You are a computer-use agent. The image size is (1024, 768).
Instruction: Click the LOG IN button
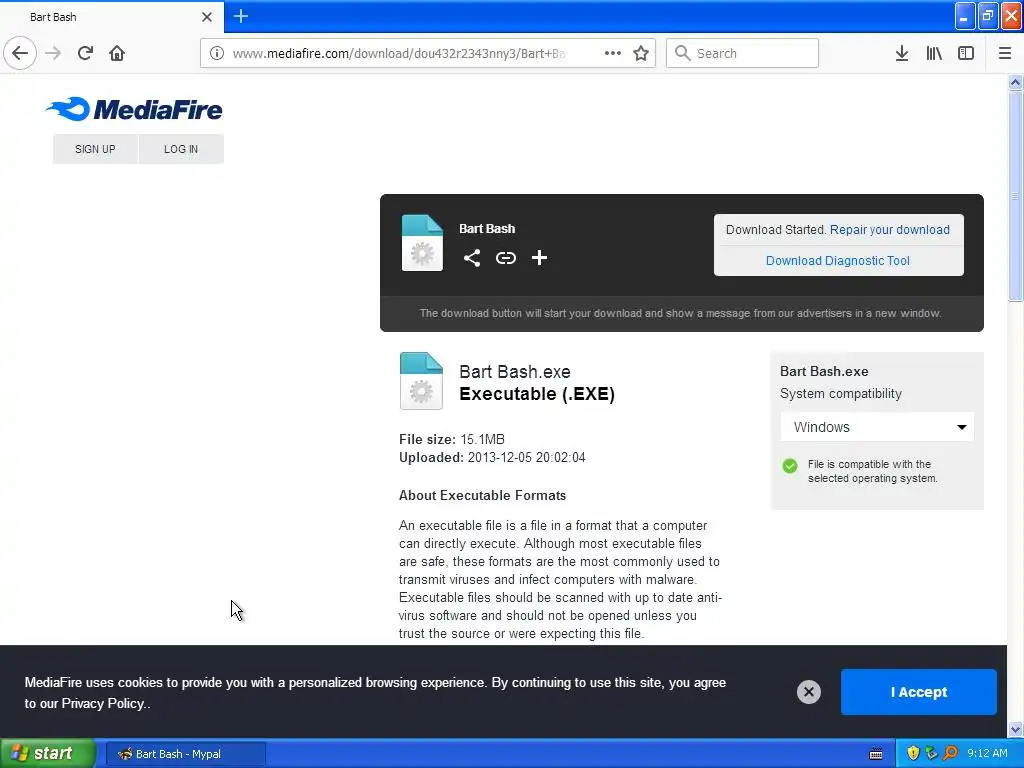[181, 149]
